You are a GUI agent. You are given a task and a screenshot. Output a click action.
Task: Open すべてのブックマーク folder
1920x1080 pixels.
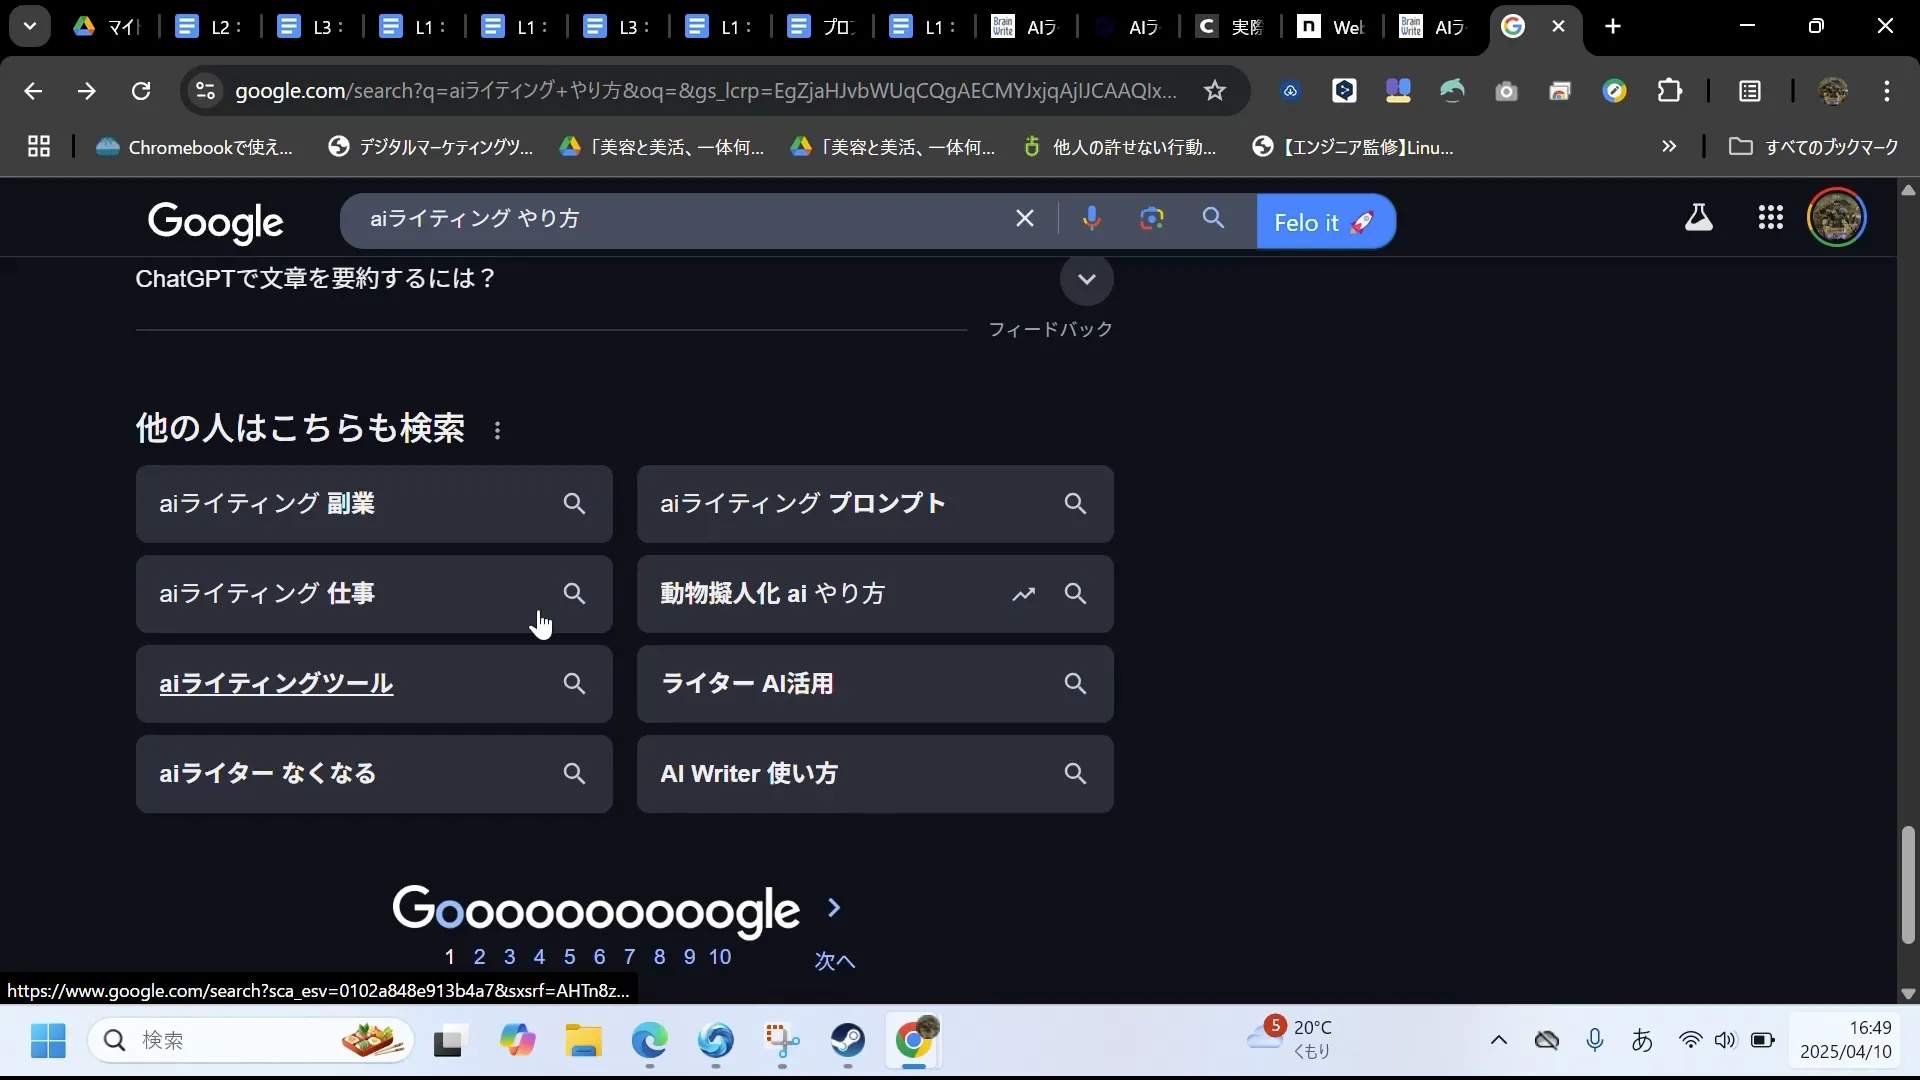pos(1814,147)
